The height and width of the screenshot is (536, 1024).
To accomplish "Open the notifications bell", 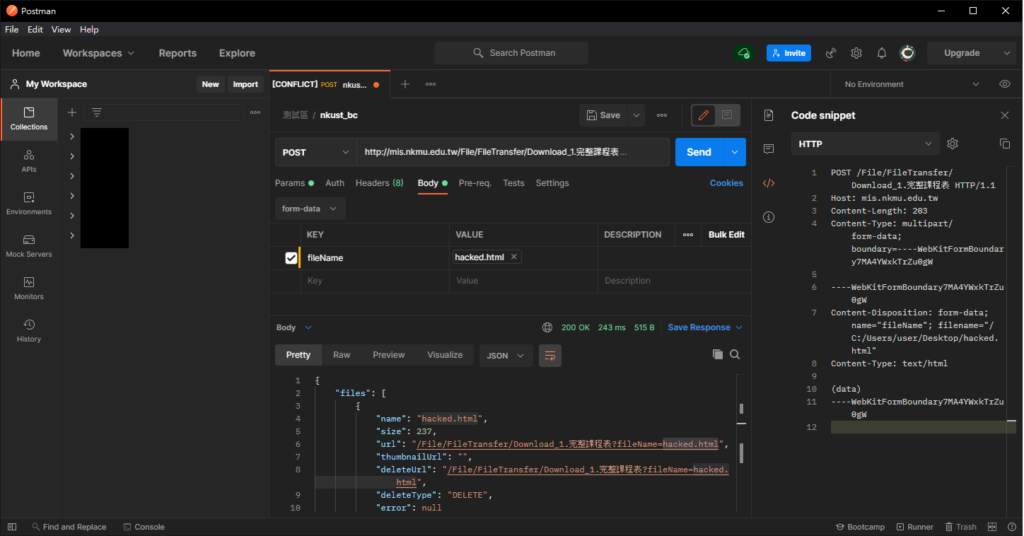I will pos(882,53).
